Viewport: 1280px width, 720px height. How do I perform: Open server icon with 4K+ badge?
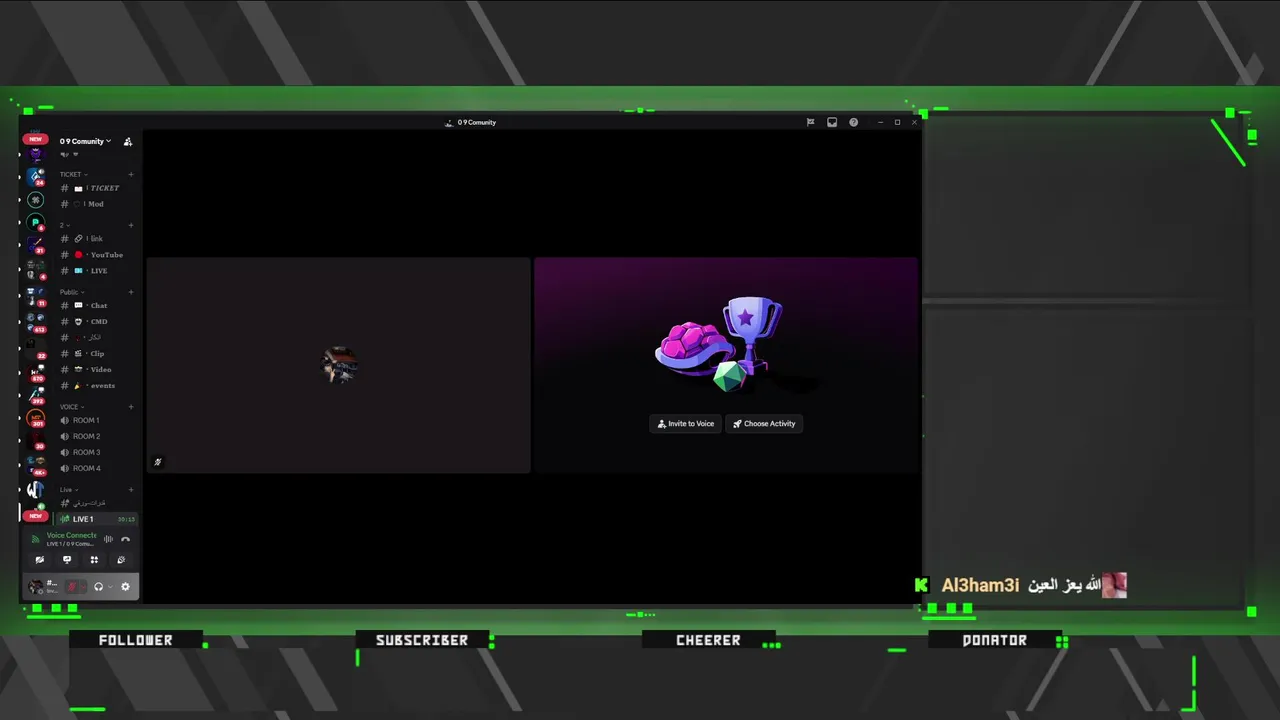36,465
